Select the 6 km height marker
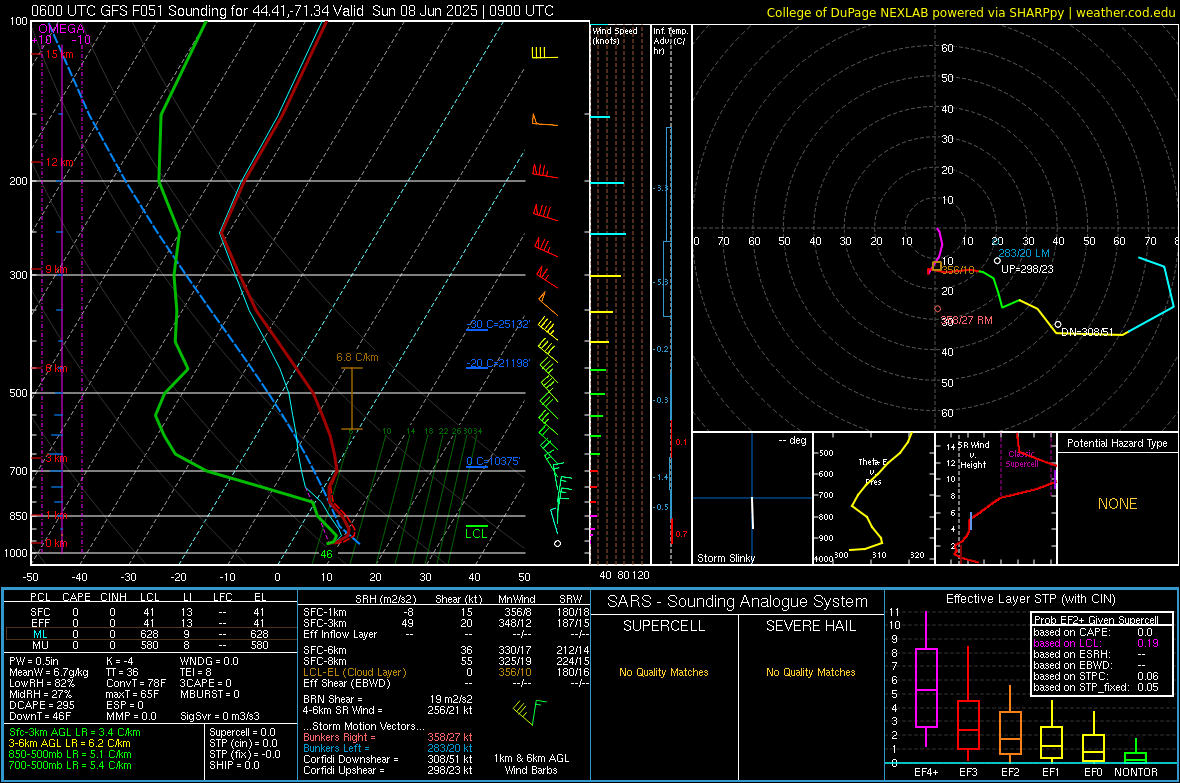Viewport: 1180px width, 783px height. [x=56, y=368]
